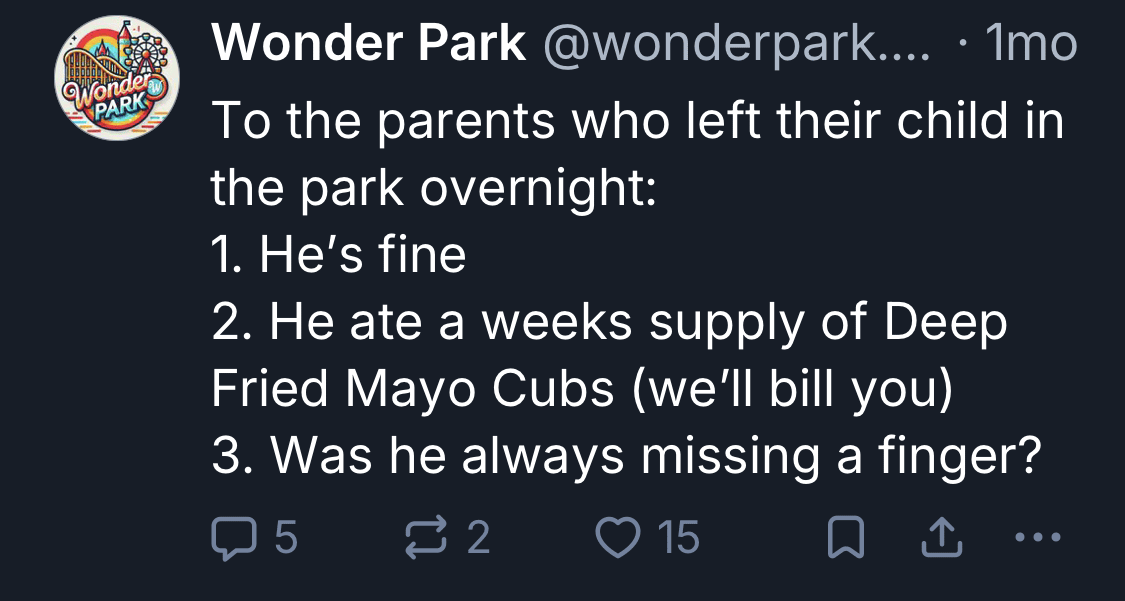Click the "2. He ate a weeks supply" line

609,323
